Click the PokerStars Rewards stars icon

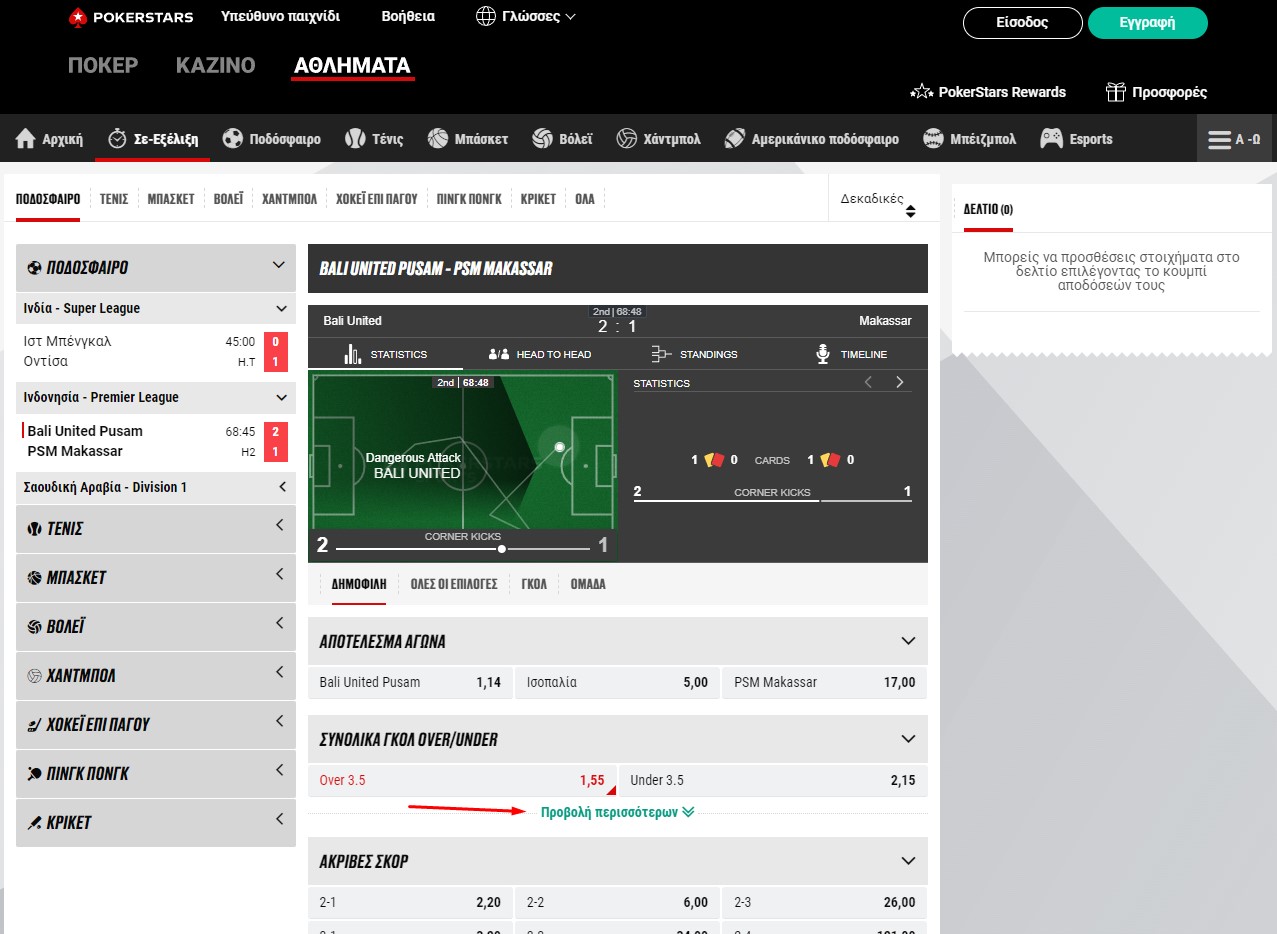pos(921,92)
